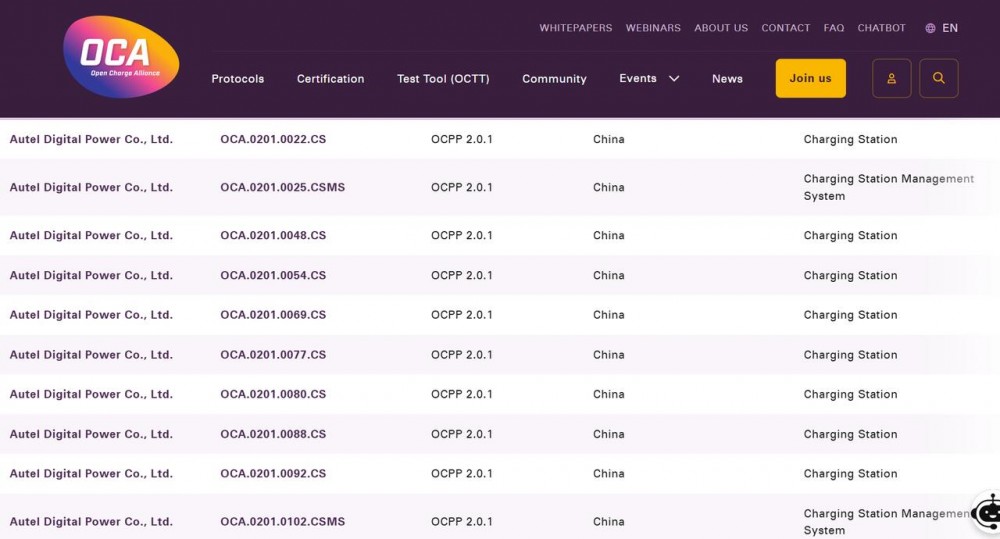Follow the CHATBOT link
The width and height of the screenshot is (1000, 539).
881,28
